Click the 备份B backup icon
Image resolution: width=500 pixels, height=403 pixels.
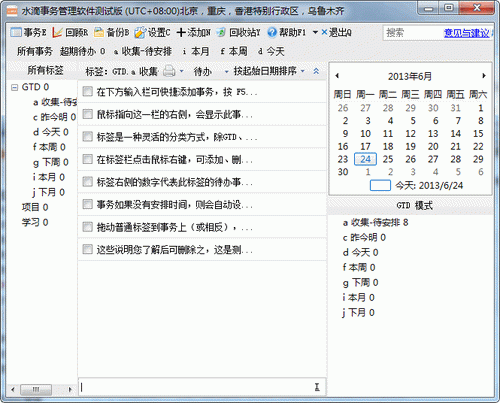(x=99, y=32)
